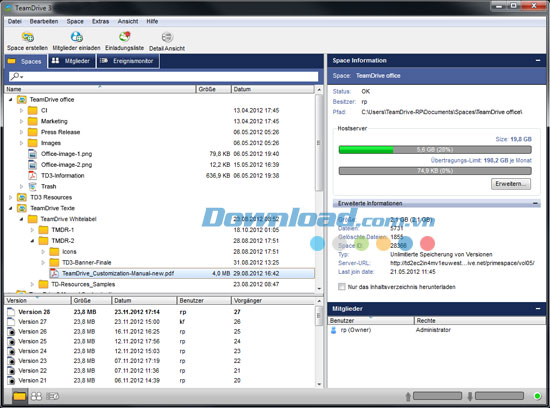The width and height of the screenshot is (550, 408).
Task: Expand the Marketing folder
Action: point(21,121)
